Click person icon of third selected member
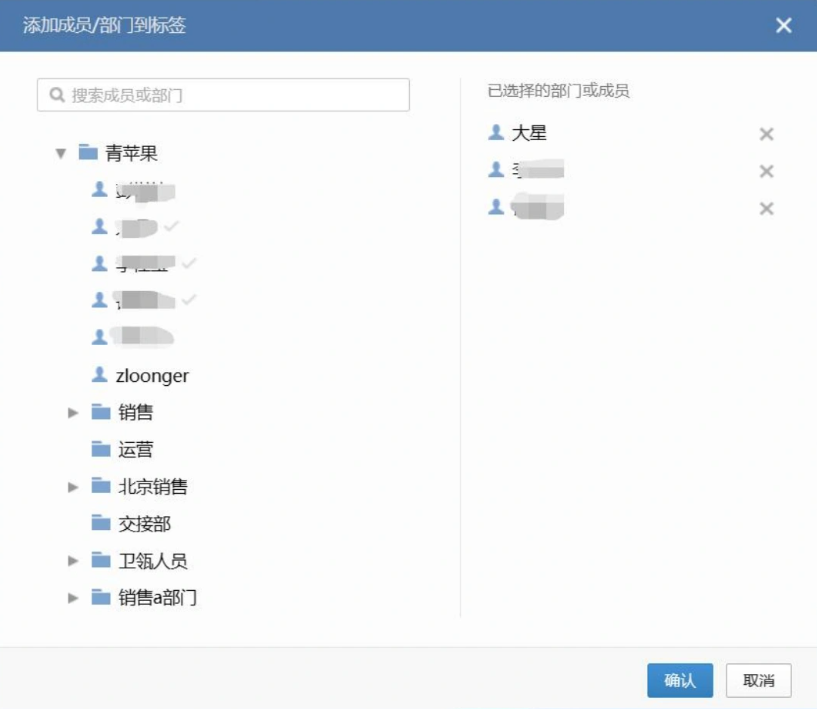The image size is (817, 709). click(x=496, y=207)
